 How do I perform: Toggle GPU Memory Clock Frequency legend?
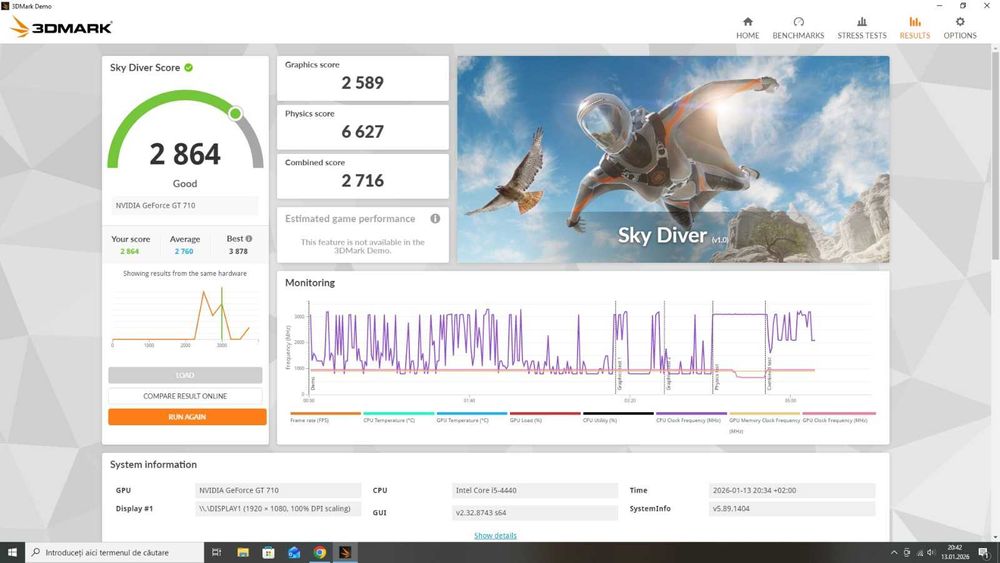coord(764,421)
